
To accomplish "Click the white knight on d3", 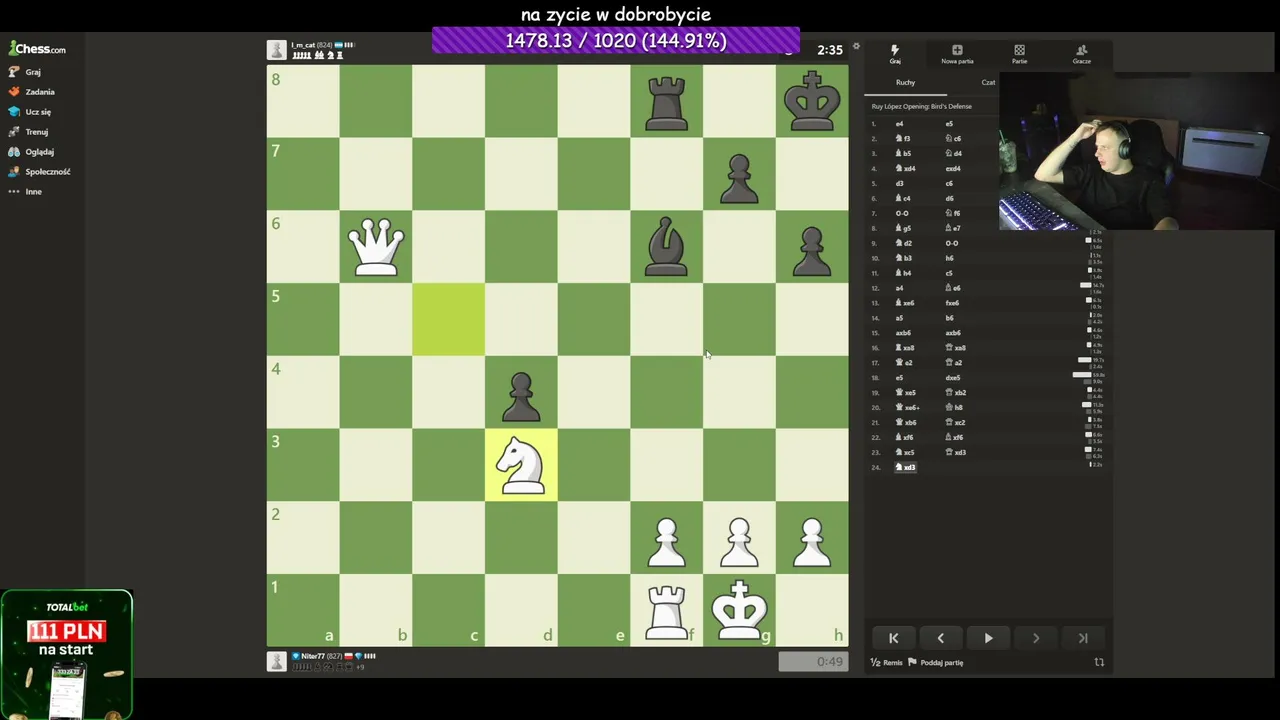I will point(521,465).
